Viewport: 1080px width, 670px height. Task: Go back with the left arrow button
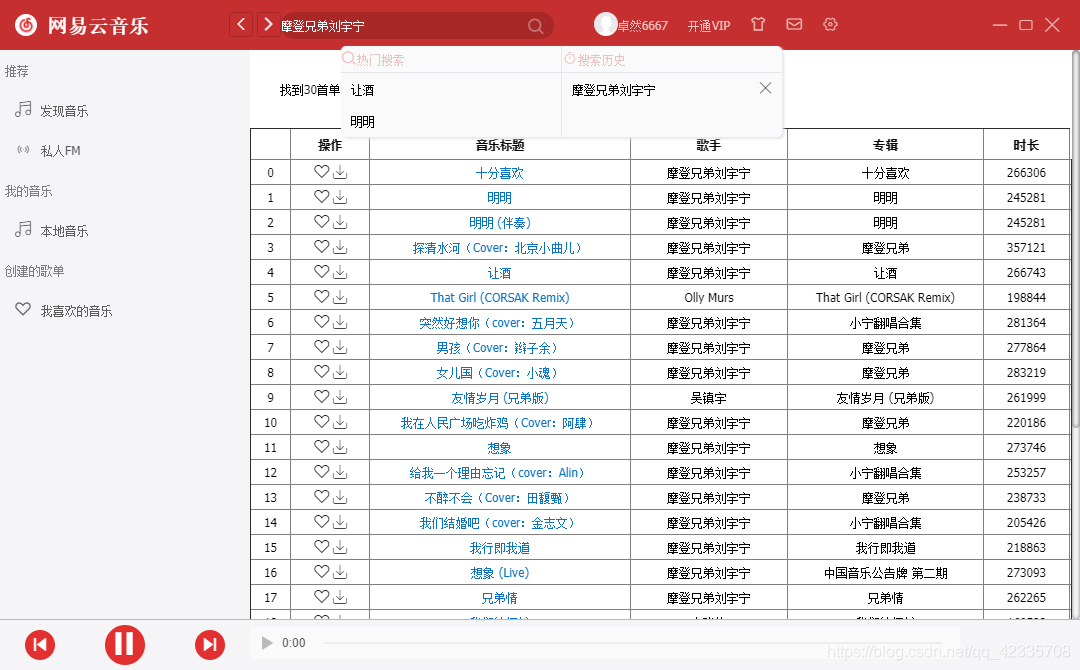tap(240, 25)
